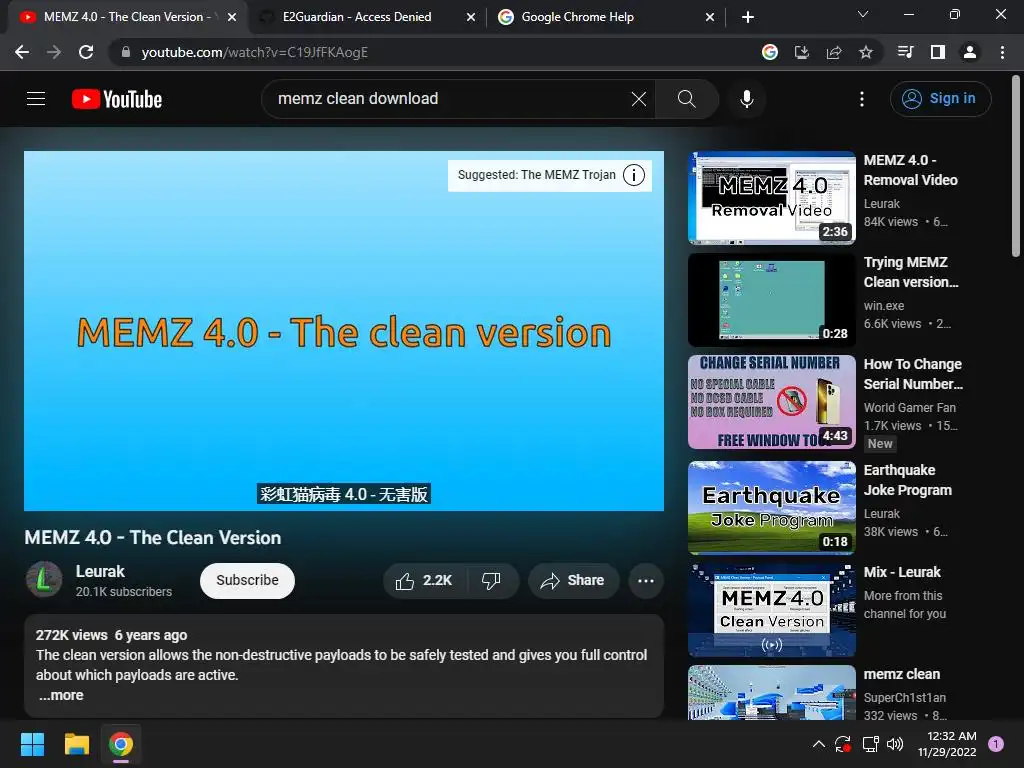Open File Explorer from taskbar

click(x=76, y=744)
